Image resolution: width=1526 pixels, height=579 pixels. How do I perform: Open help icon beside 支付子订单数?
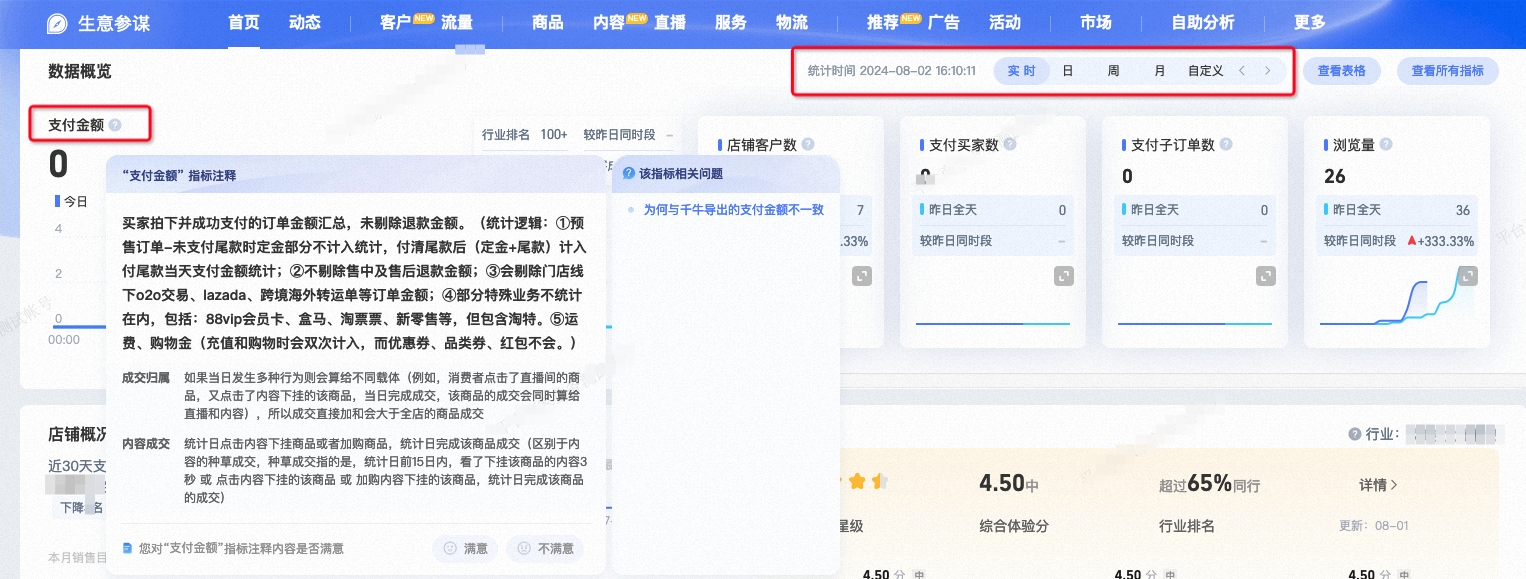[x=1226, y=145]
